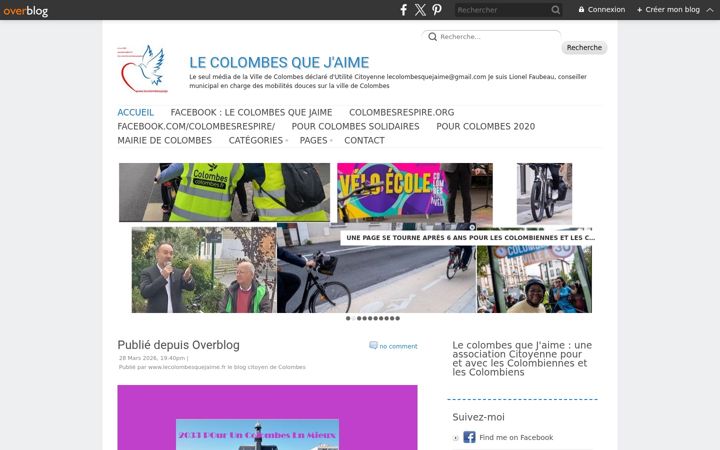
Task: Open the Connexion login link
Action: pos(602,9)
